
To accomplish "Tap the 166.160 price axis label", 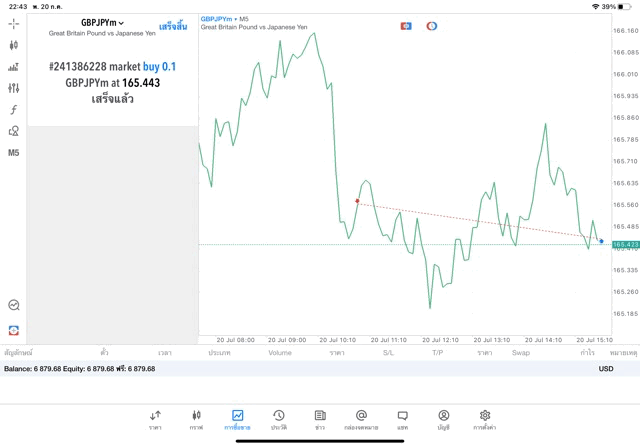I will (626, 31).
